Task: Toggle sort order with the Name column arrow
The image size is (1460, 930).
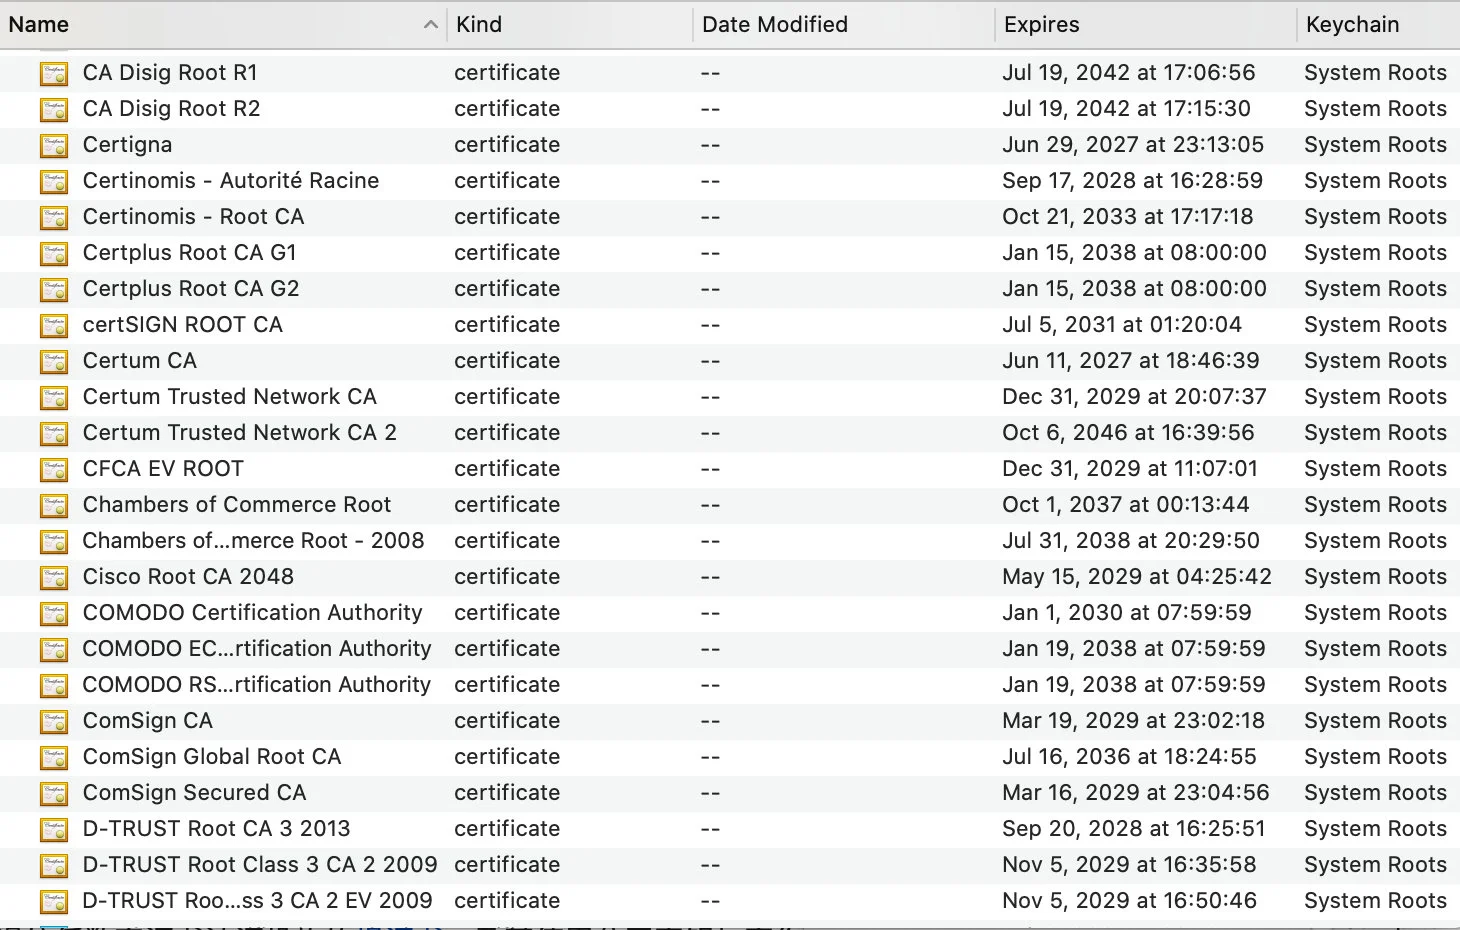Action: point(430,25)
